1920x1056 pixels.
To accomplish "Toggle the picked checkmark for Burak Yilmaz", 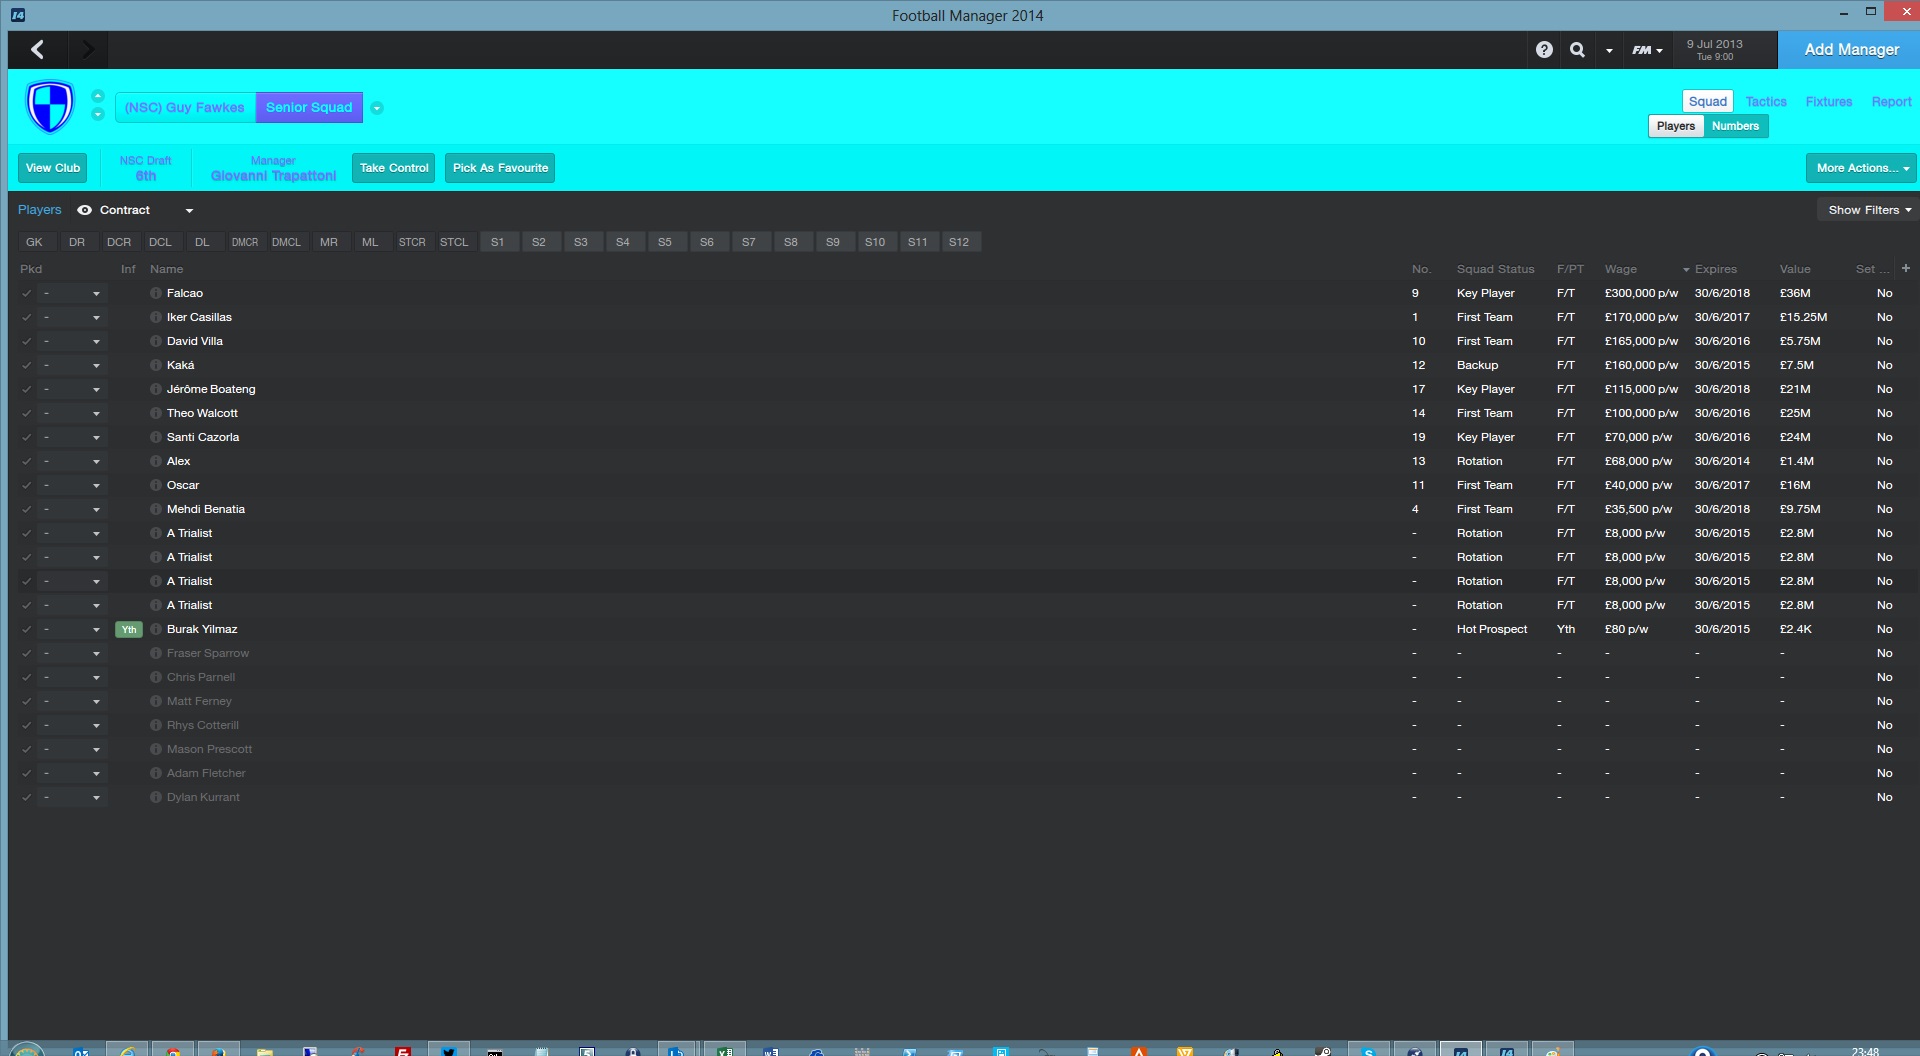I will [x=26, y=629].
